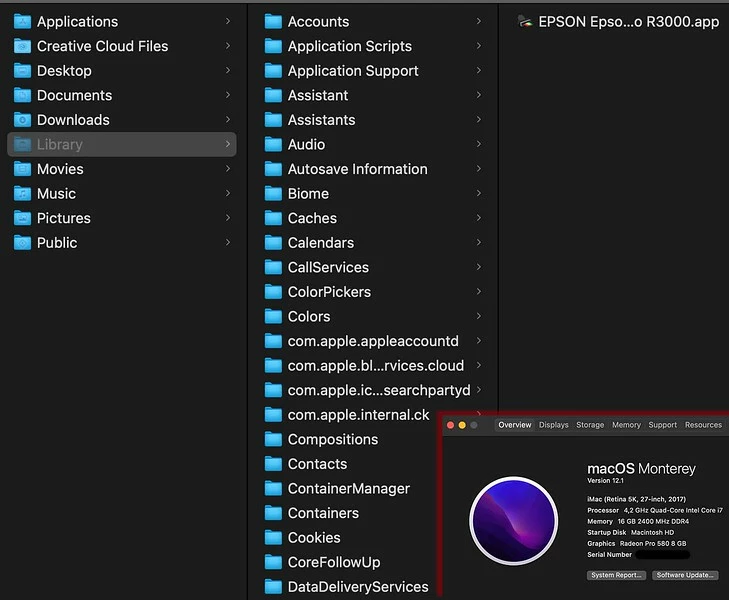Click the Applications folder icon

coord(22,21)
